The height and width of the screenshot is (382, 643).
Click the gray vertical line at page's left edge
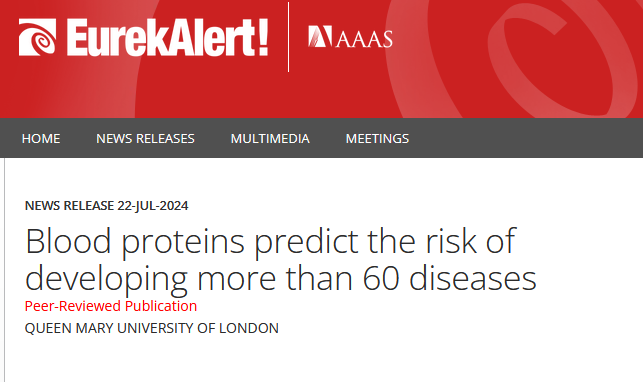[x=5, y=270]
